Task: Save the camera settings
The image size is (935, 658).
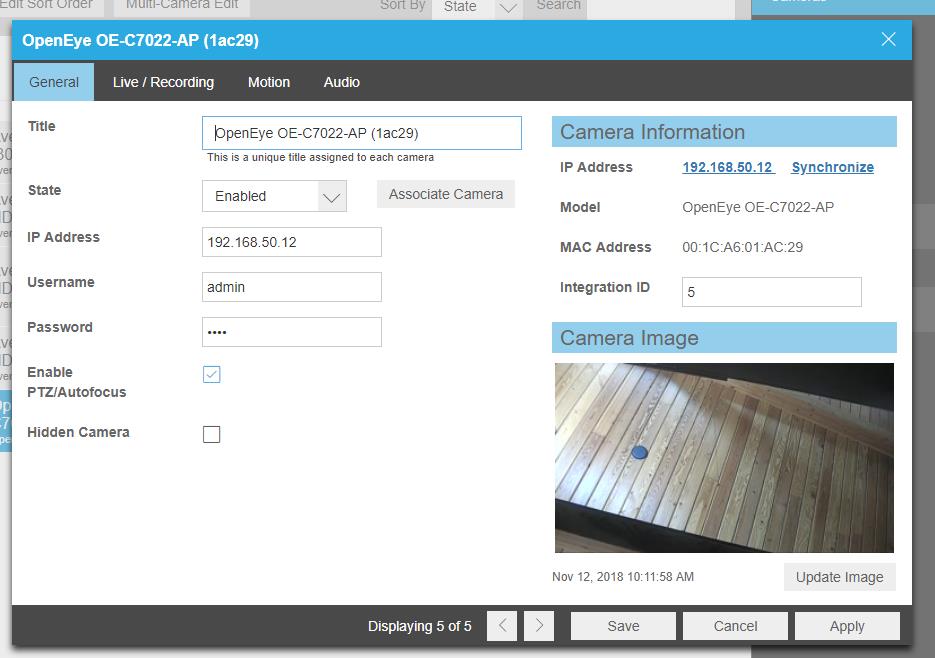Action: (x=623, y=626)
